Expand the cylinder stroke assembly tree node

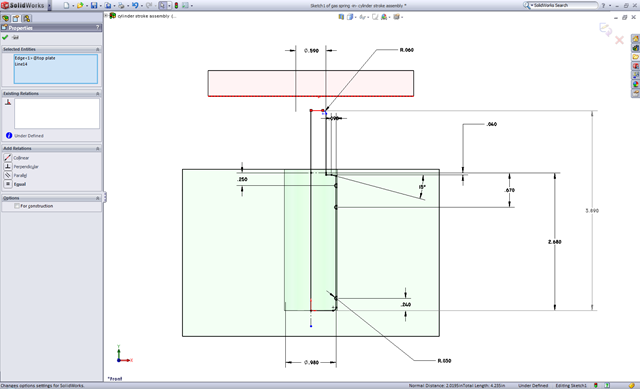point(106,16)
